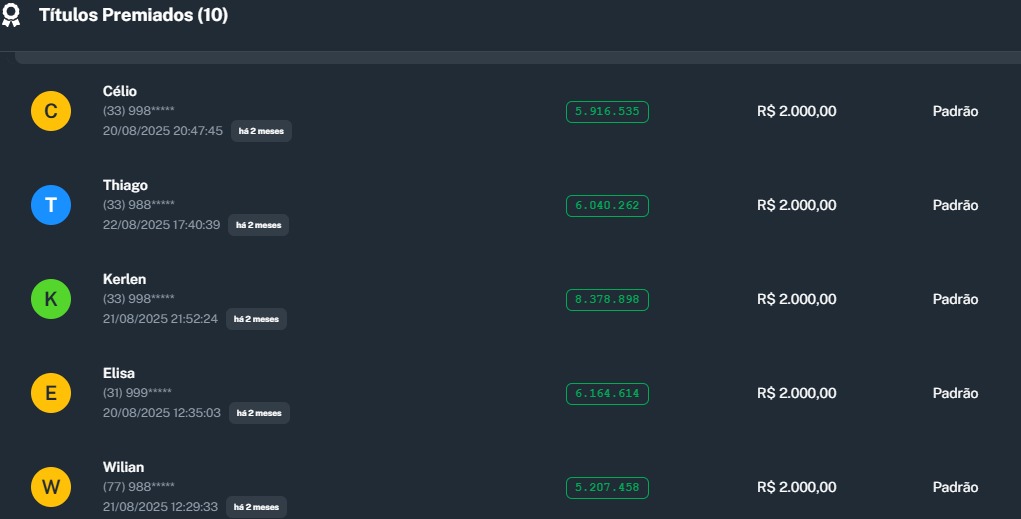The image size is (1021, 519).
Task: Open winner name Kerlen
Action: 124,279
